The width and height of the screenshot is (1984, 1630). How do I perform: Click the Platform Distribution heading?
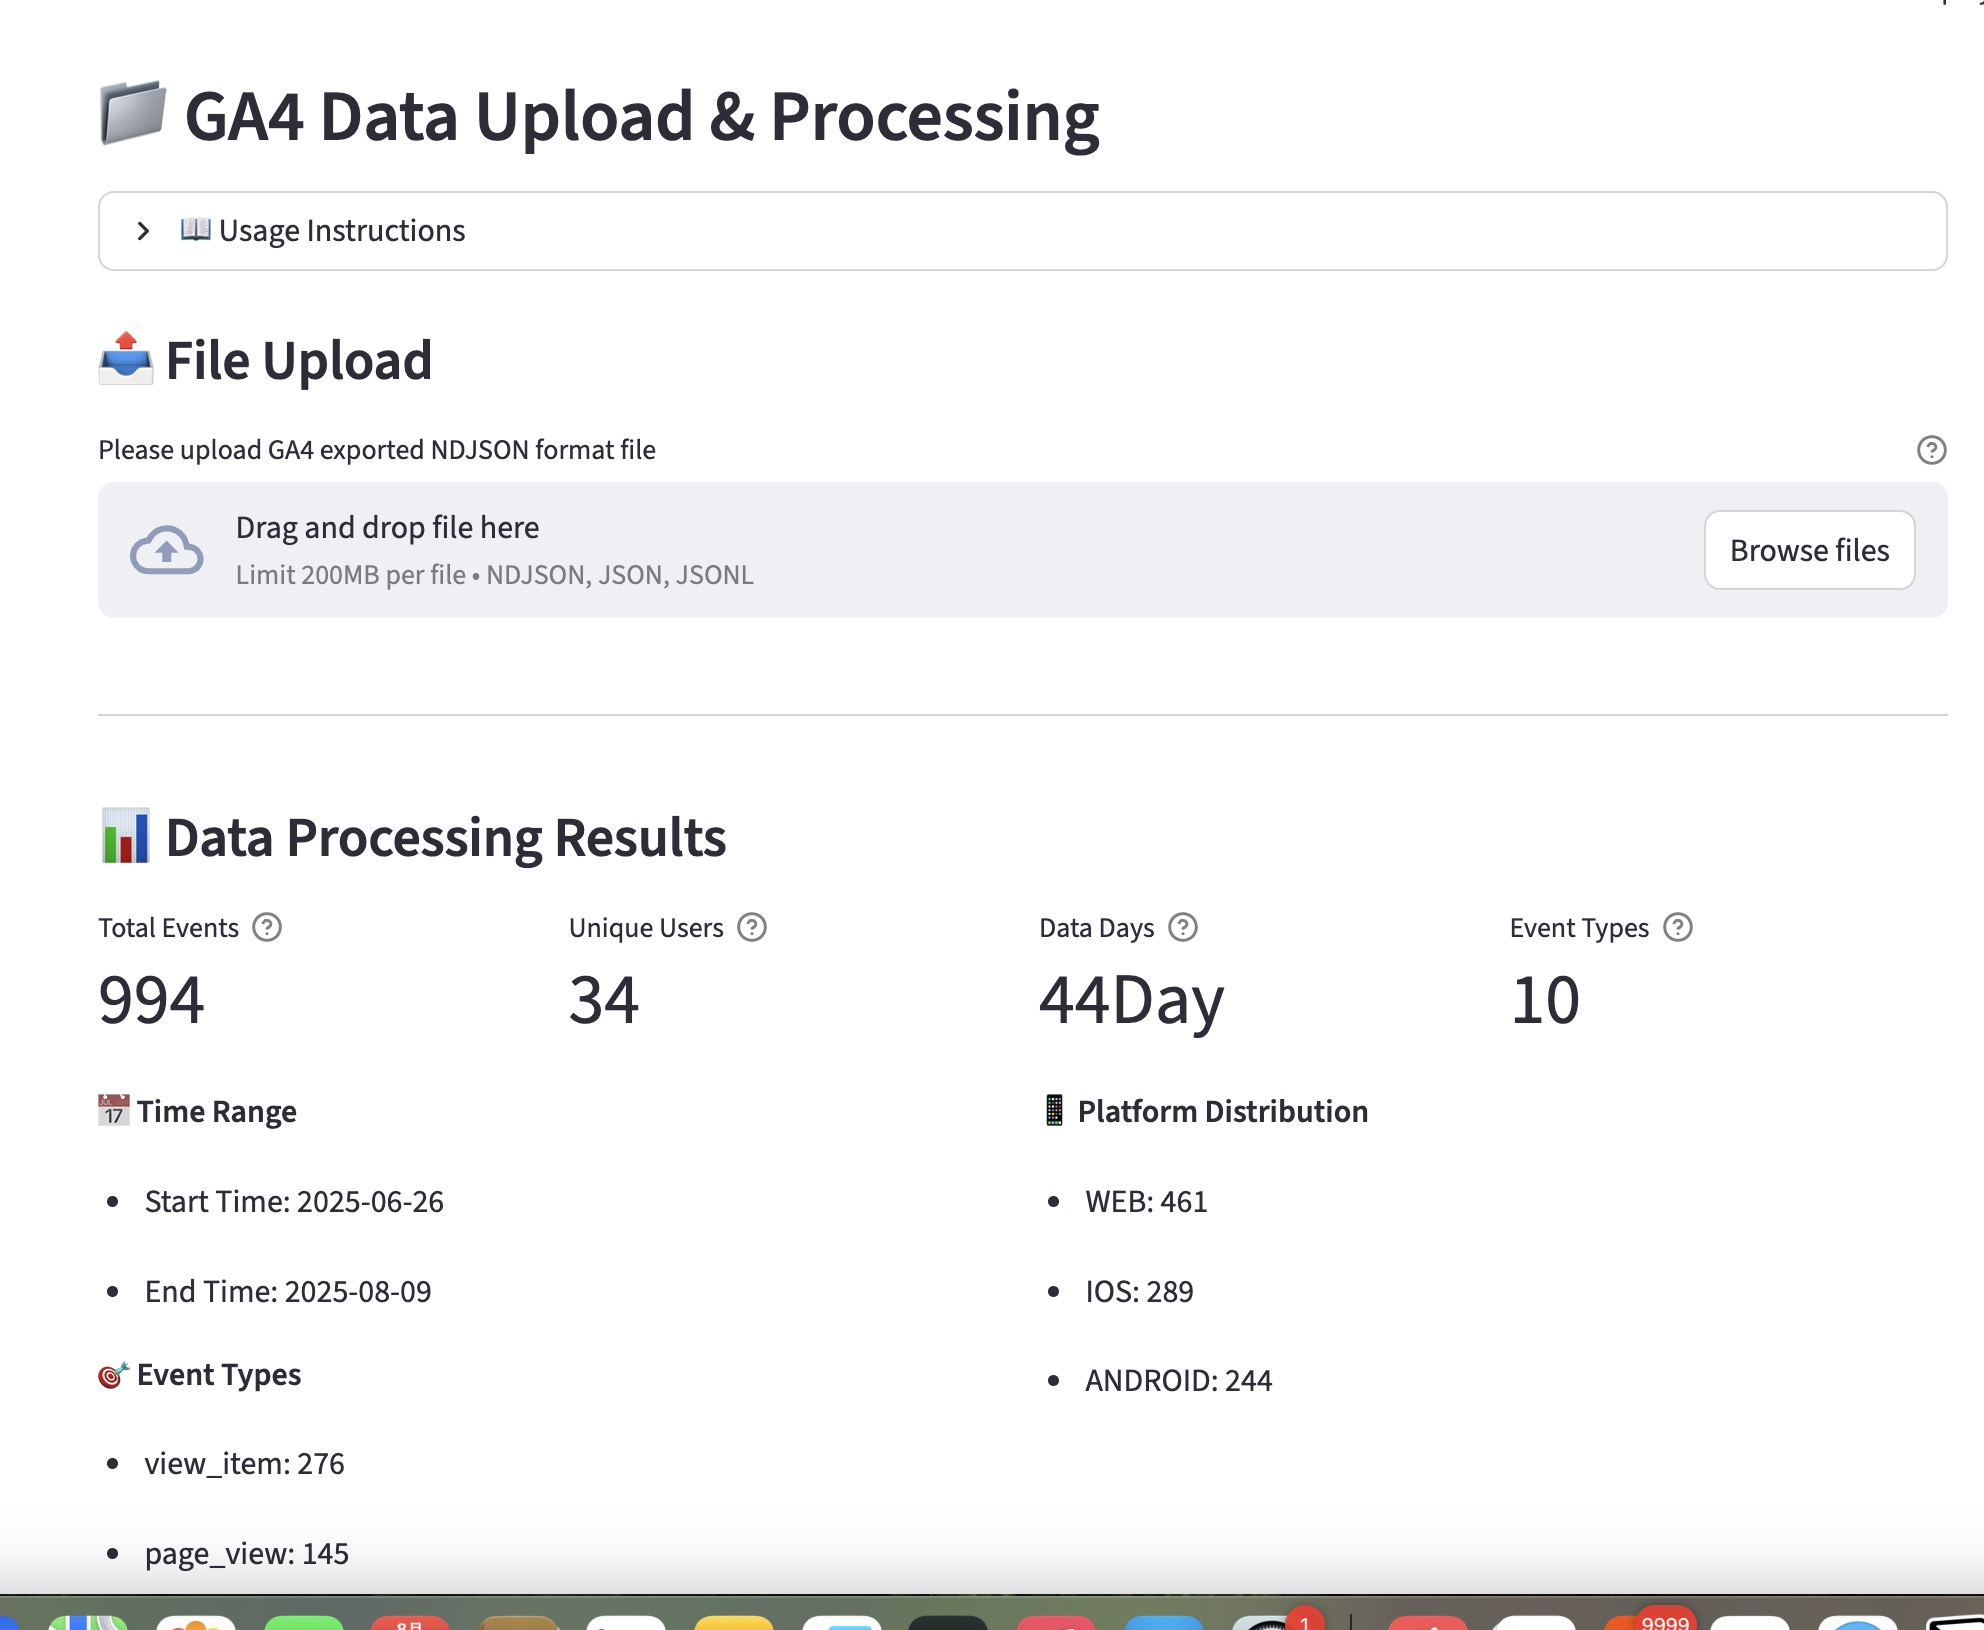[1222, 1112]
